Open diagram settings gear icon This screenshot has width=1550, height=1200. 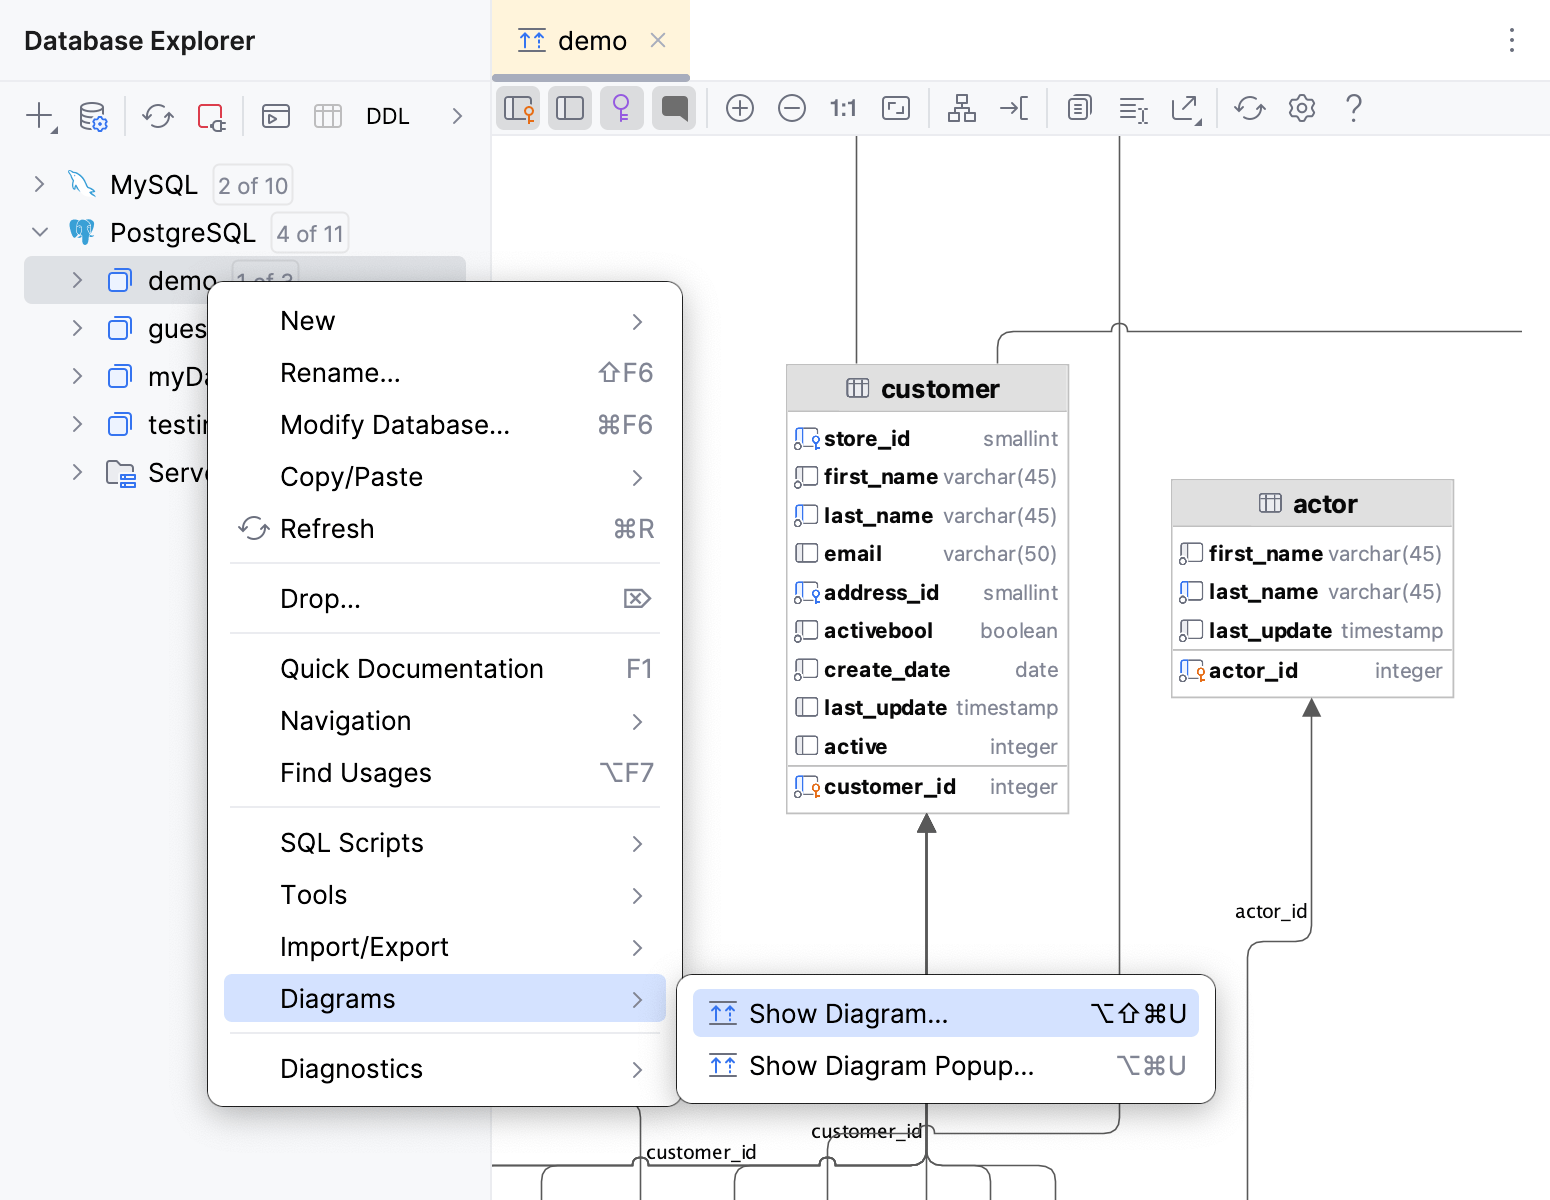[1302, 108]
